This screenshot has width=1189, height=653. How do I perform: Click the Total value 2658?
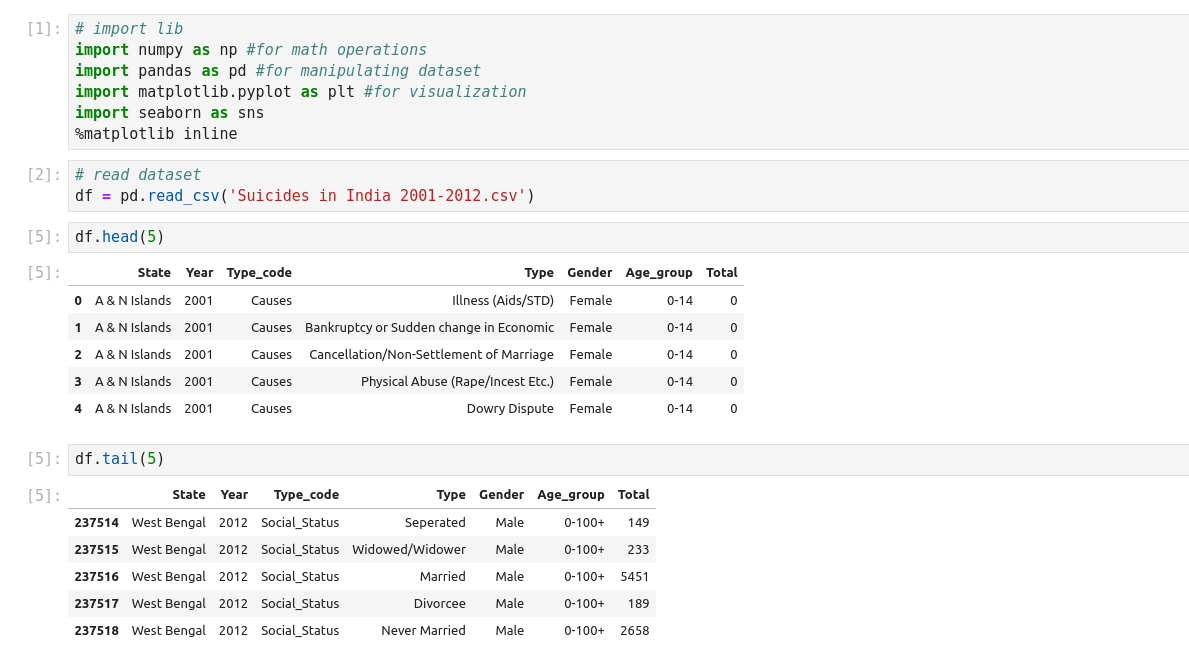634,631
